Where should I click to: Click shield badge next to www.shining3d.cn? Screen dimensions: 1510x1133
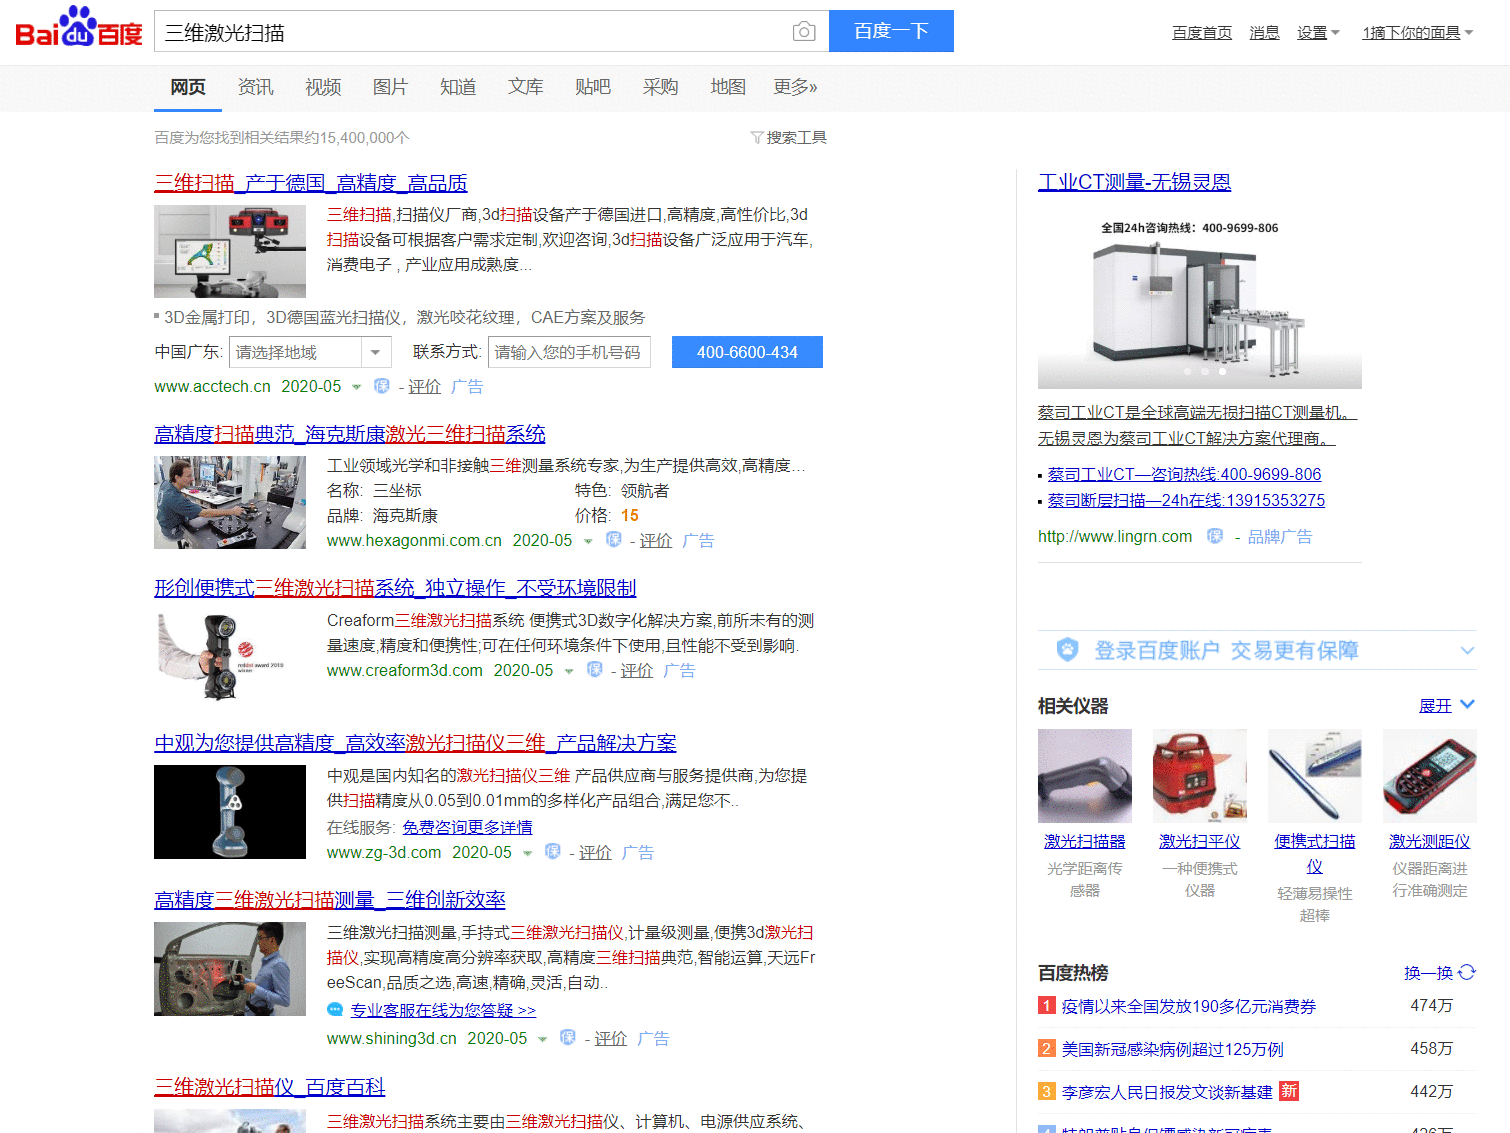tap(568, 1038)
